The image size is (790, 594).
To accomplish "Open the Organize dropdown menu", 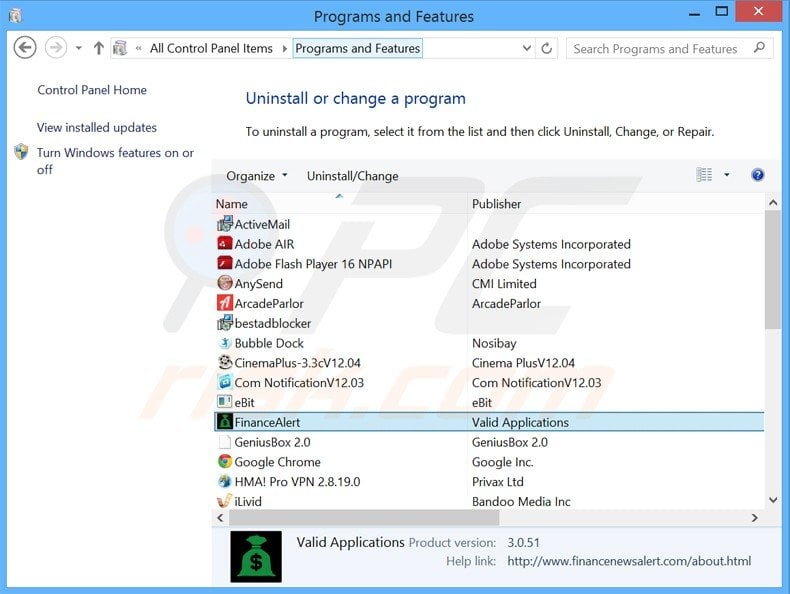I will [256, 176].
